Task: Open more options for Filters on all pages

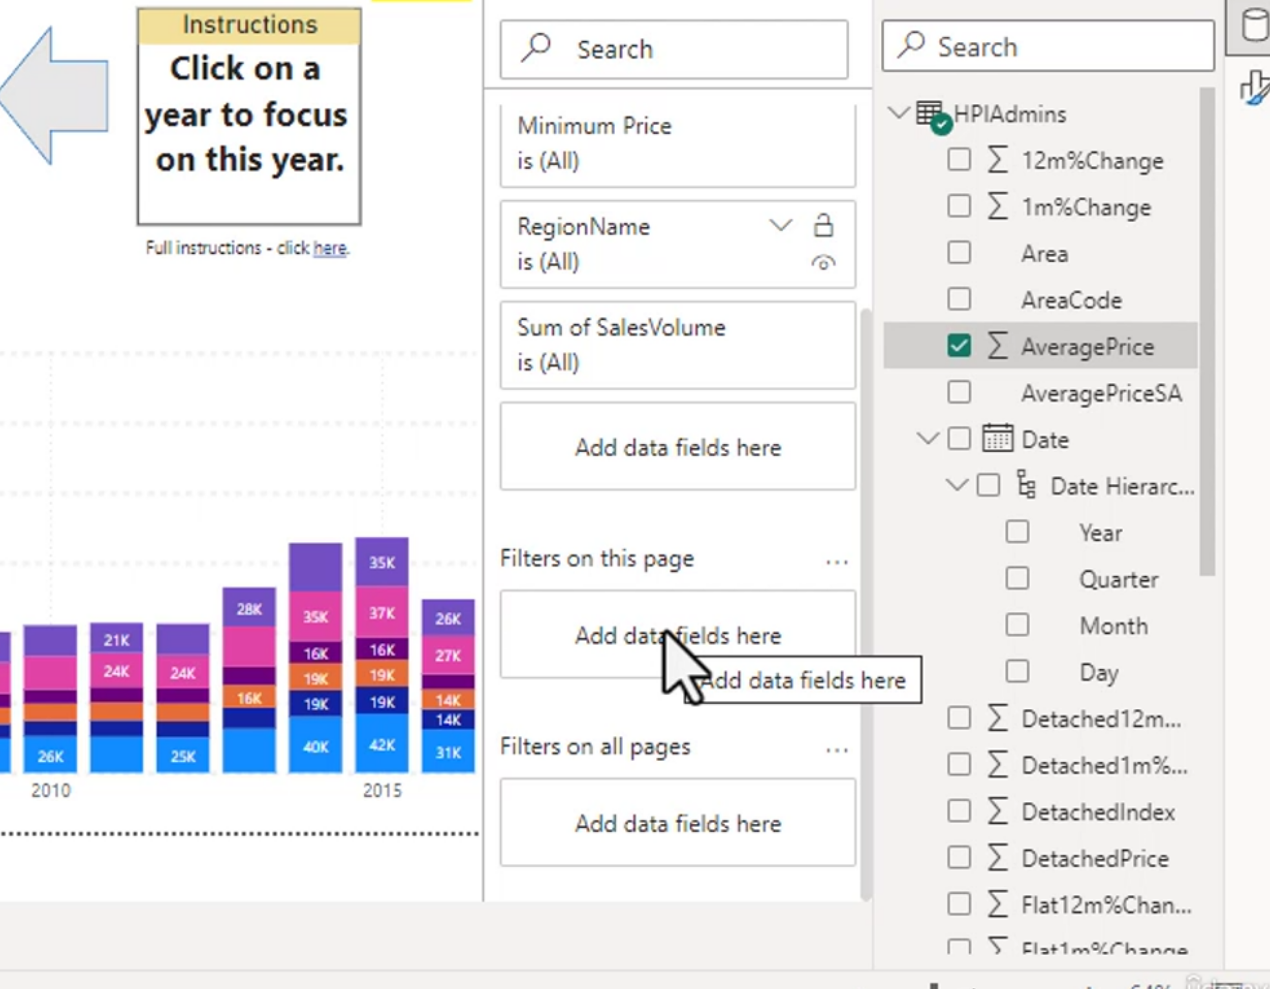Action: click(x=837, y=749)
